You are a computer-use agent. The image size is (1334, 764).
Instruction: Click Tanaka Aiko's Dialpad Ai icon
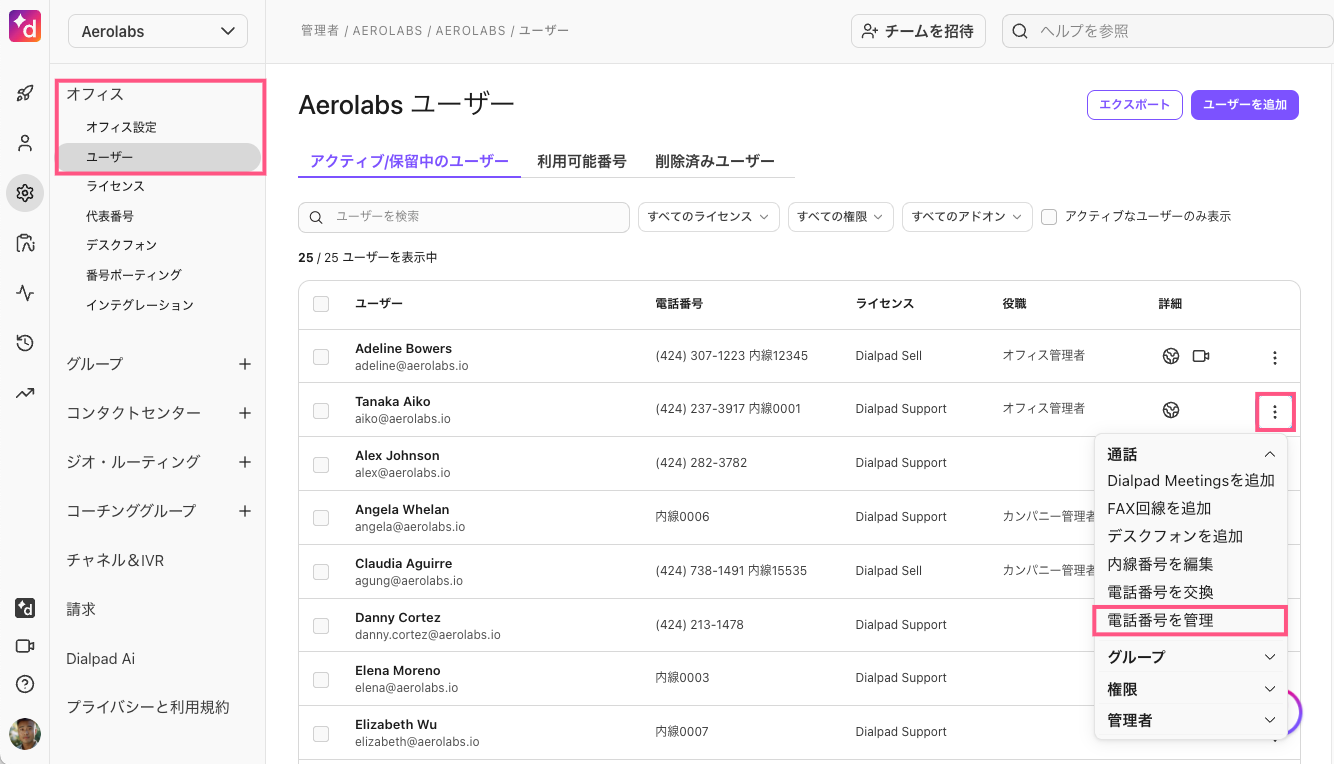pyautogui.click(x=1170, y=409)
